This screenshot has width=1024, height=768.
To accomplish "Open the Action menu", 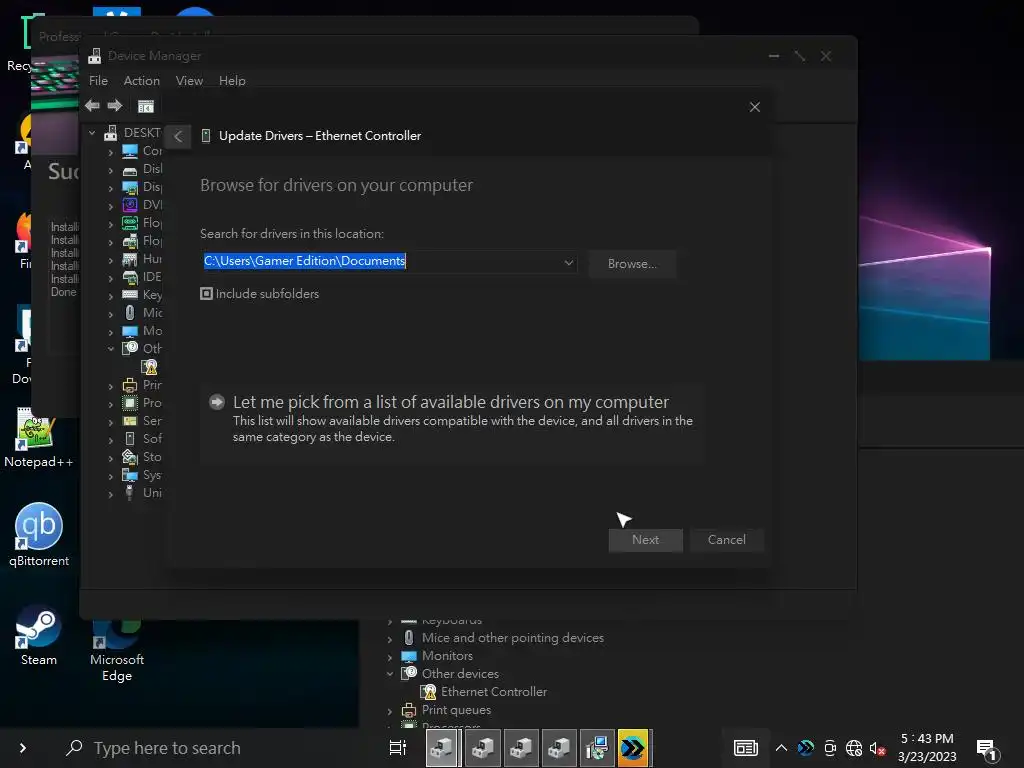I will pyautogui.click(x=142, y=81).
